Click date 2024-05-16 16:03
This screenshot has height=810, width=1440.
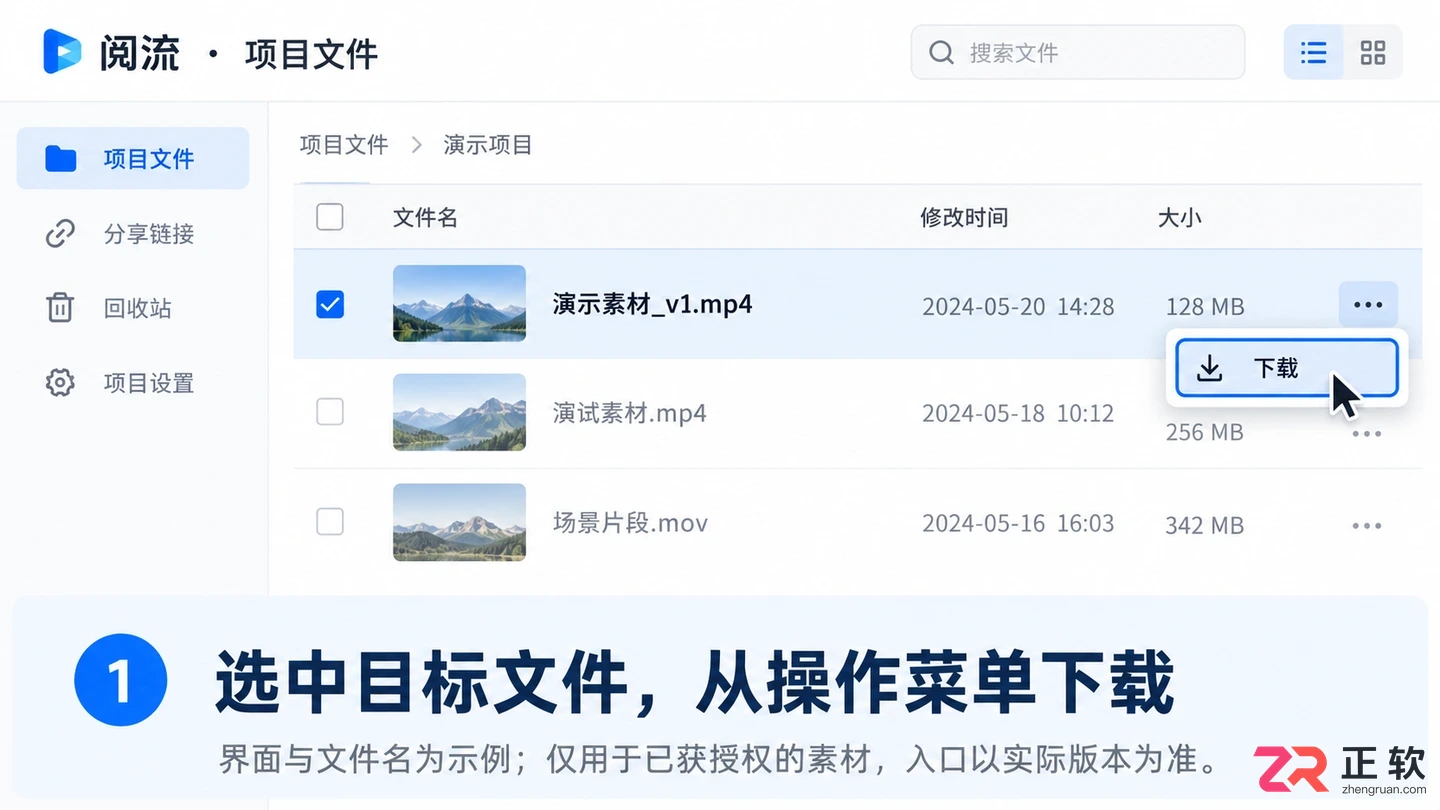[1018, 523]
